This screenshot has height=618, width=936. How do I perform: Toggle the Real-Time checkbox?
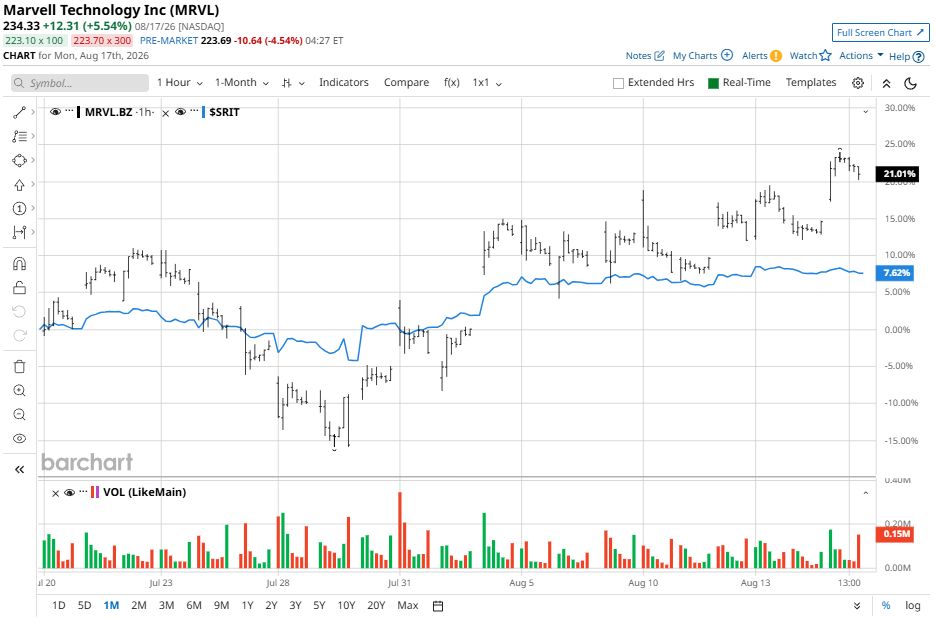click(713, 83)
